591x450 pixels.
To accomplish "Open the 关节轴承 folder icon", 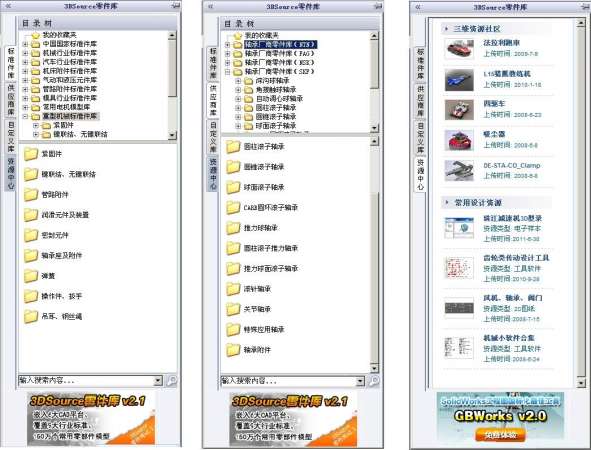I will [233, 309].
